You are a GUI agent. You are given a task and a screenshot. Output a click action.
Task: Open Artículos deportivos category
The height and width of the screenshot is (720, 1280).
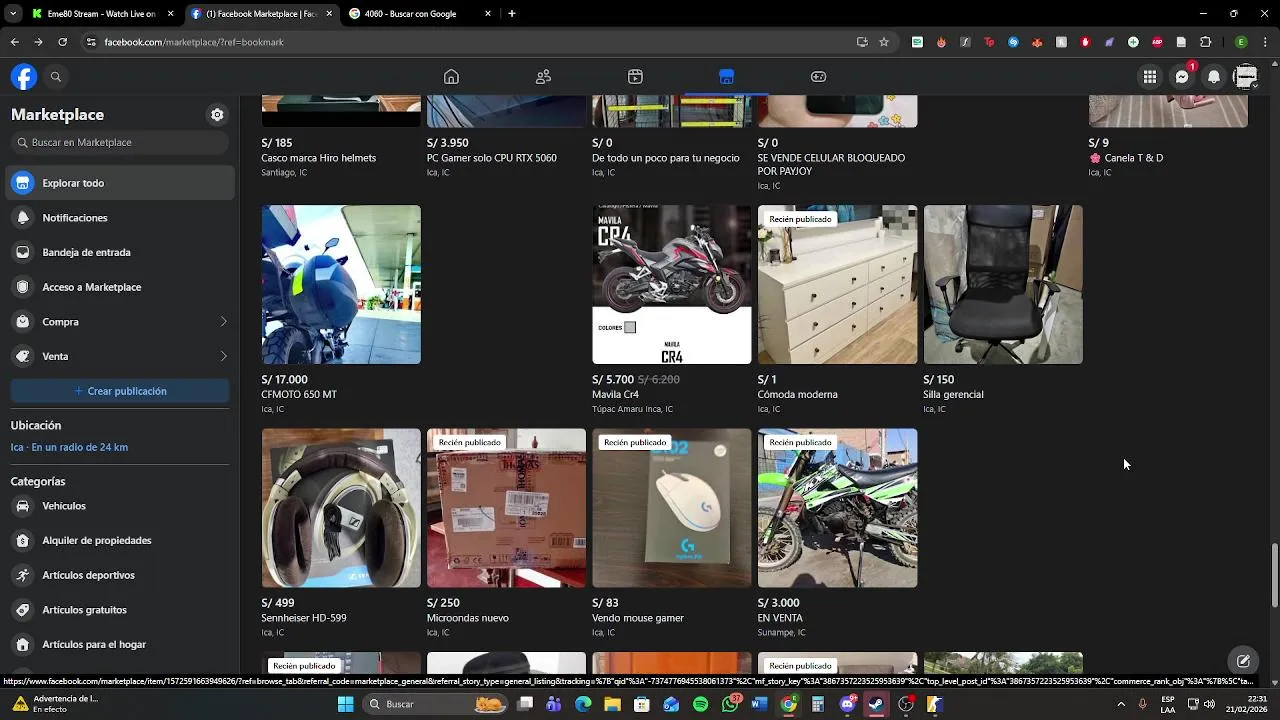click(x=122, y=575)
